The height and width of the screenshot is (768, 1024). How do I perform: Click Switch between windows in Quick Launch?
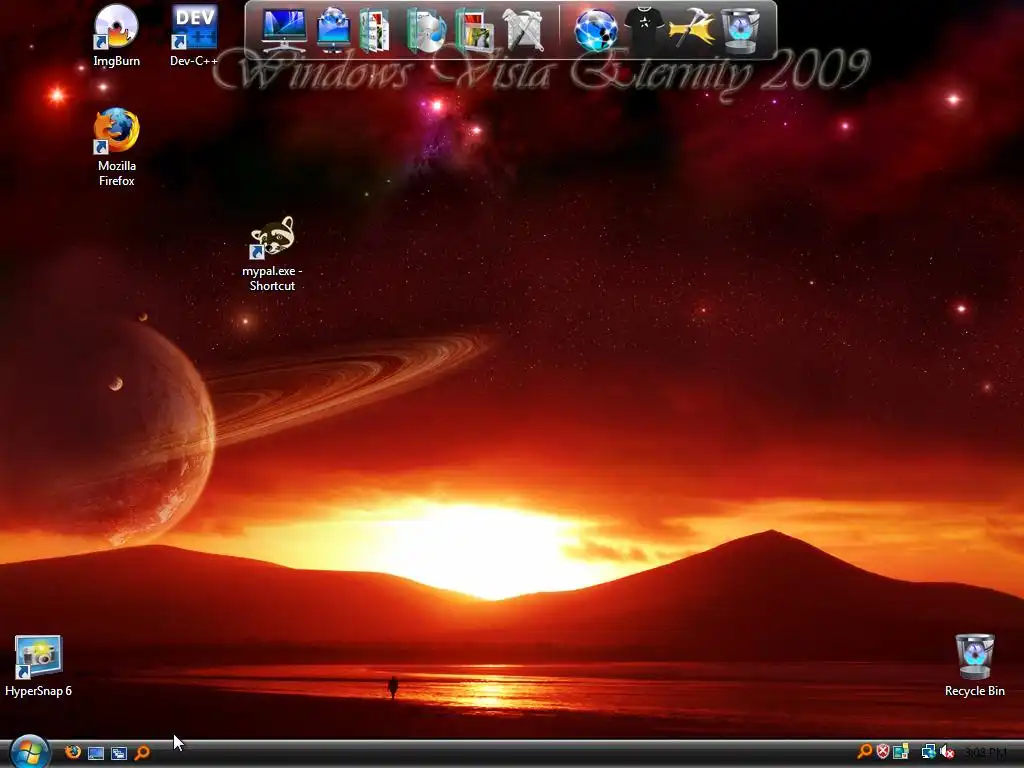pos(119,753)
